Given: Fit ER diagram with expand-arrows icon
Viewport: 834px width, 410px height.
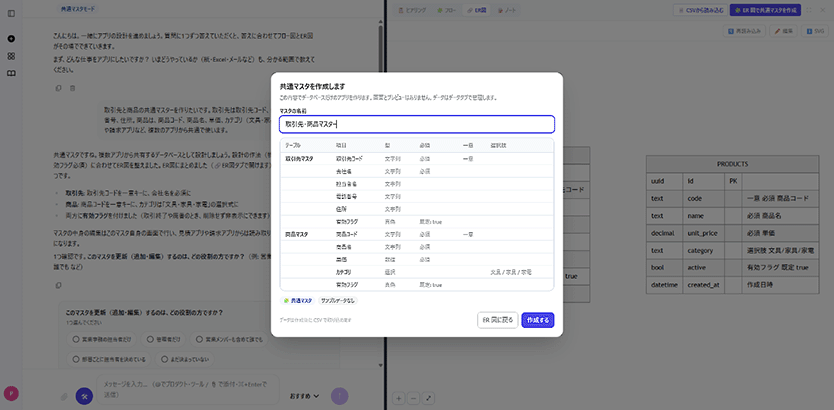Looking at the screenshot, I should click(430, 398).
